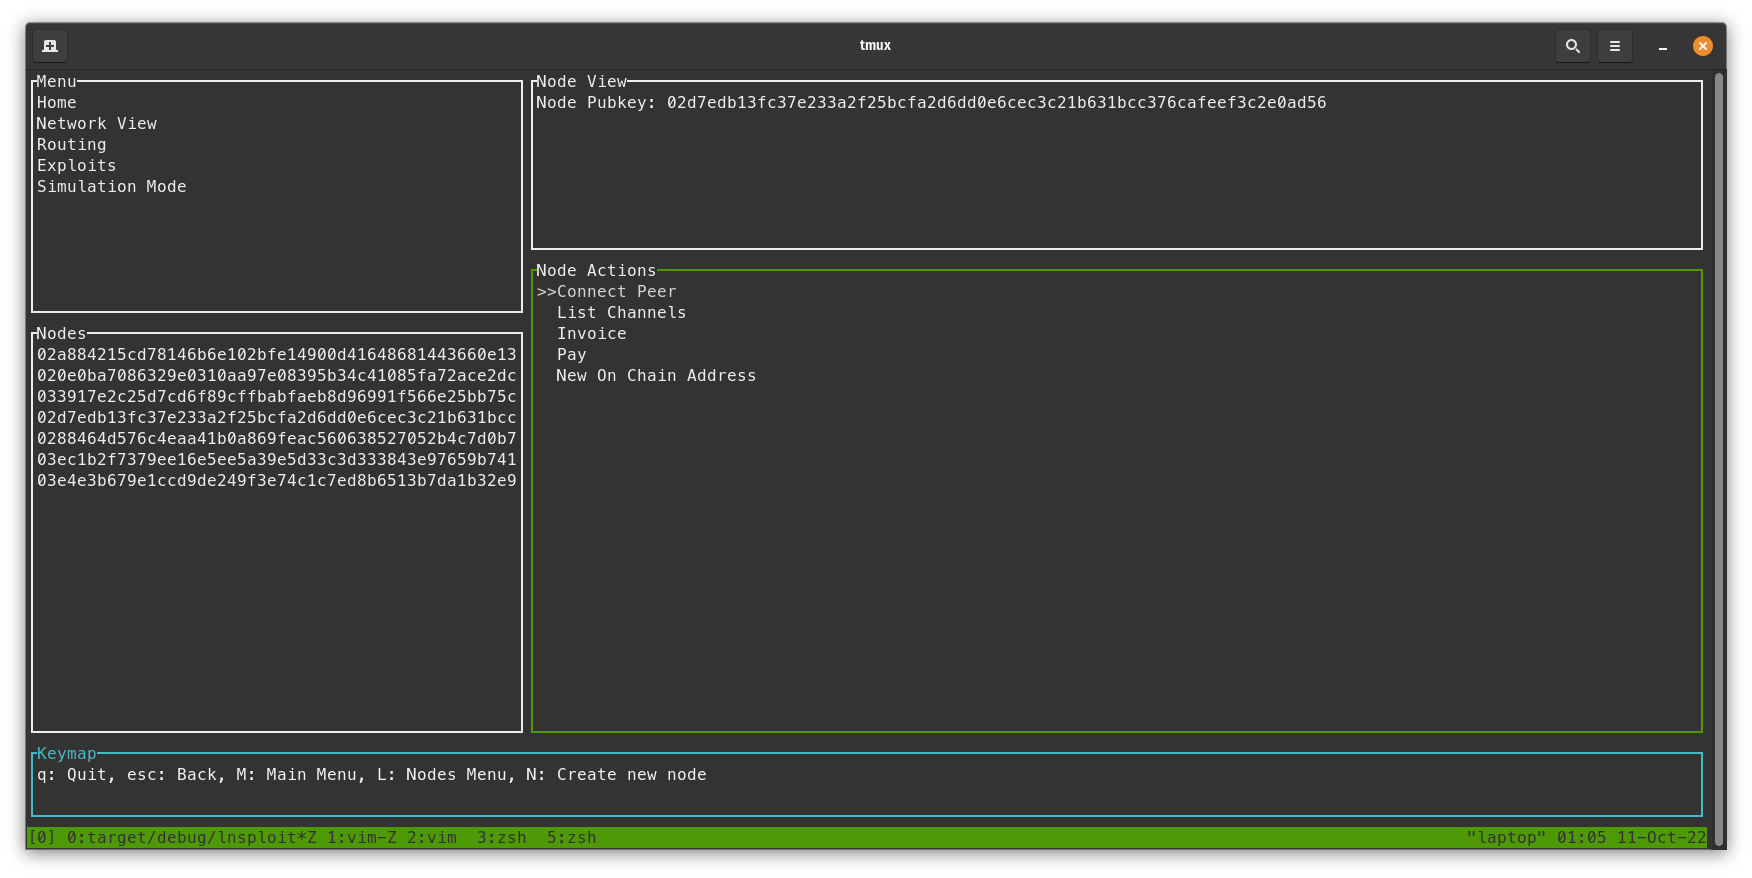
Task: Choose New On Chain Address action
Action: point(657,376)
